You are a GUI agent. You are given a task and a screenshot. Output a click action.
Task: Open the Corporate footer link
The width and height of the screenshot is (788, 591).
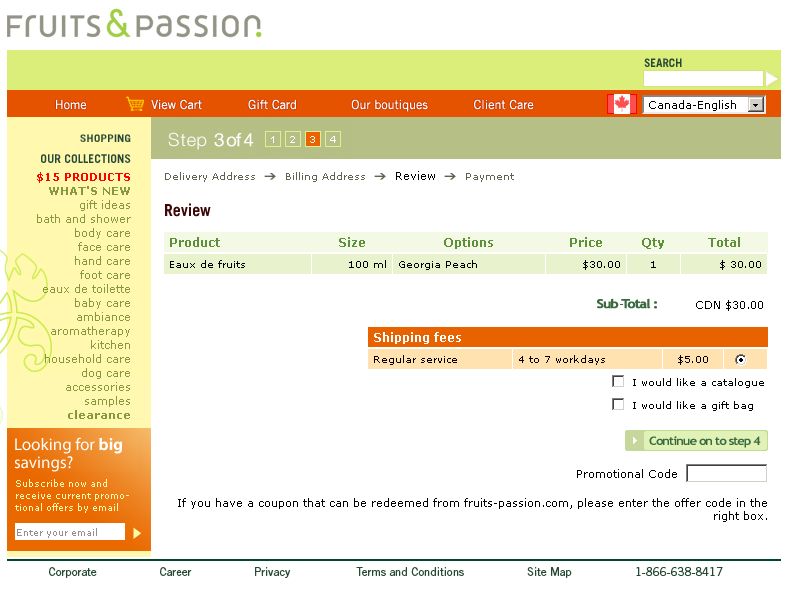72,572
